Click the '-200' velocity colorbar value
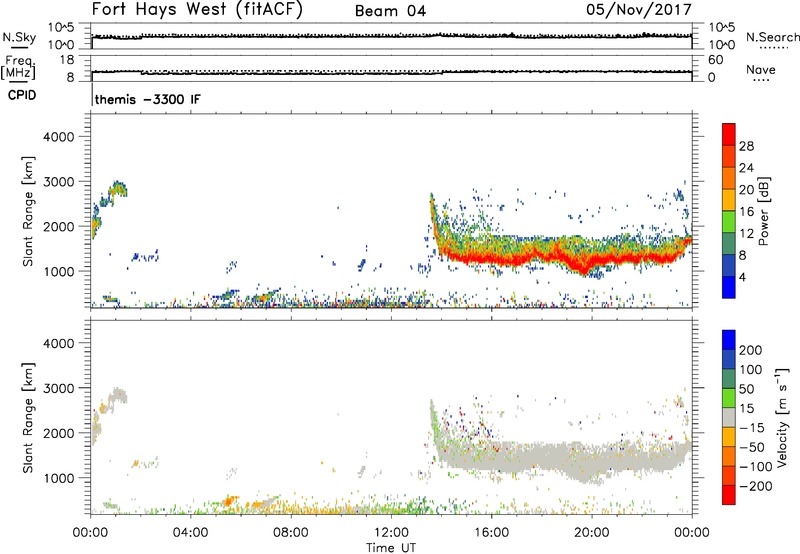This screenshot has height=554, width=800. [x=755, y=486]
